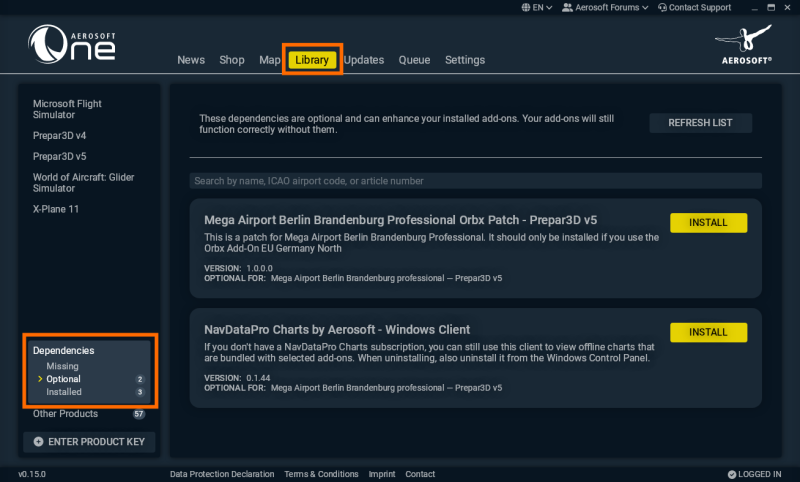Viewport: 800px width, 482px height.
Task: Focus the search by name field
Action: (476, 181)
